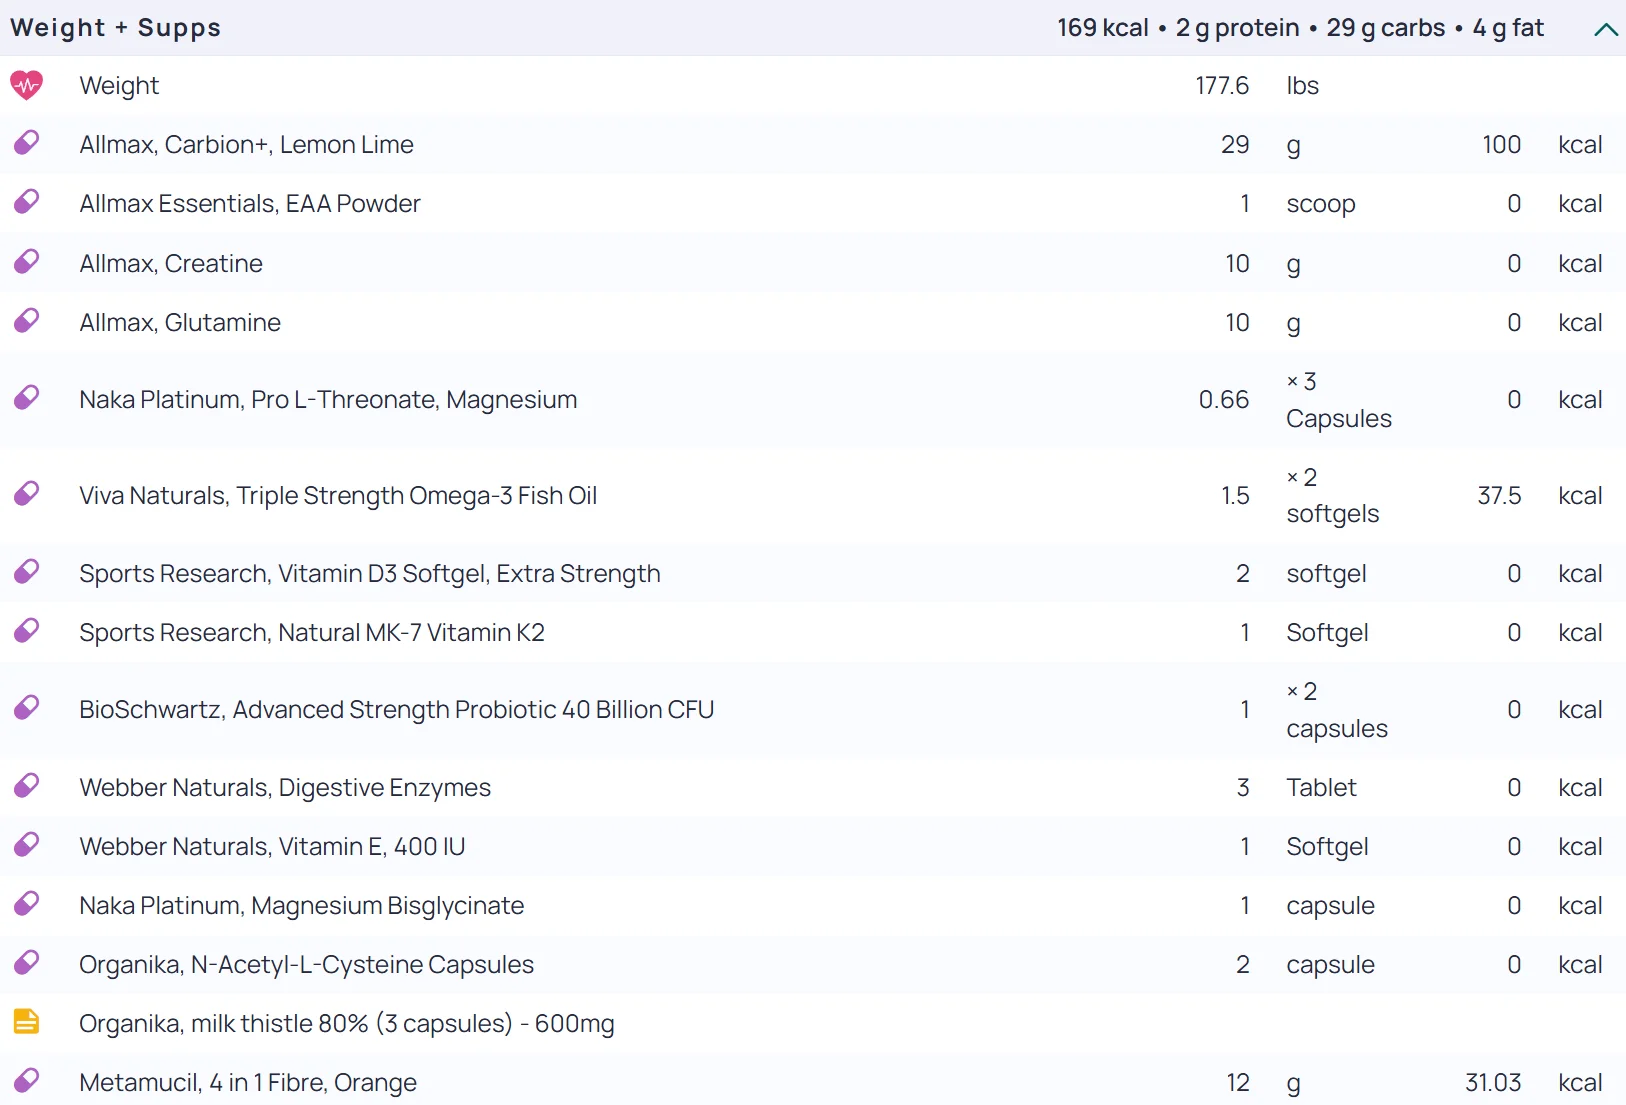Edit the 1.5 amount for Omega-3 Fish Oil
Image resolution: width=1626 pixels, height=1105 pixels.
pyautogui.click(x=1235, y=496)
